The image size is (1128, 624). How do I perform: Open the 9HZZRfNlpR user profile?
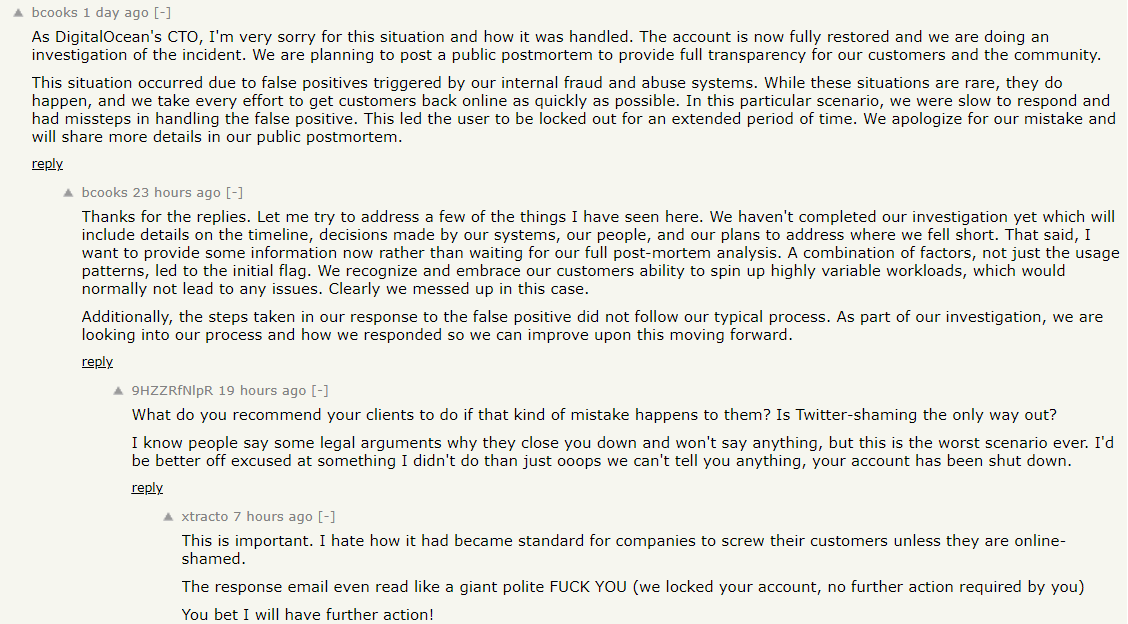point(172,390)
